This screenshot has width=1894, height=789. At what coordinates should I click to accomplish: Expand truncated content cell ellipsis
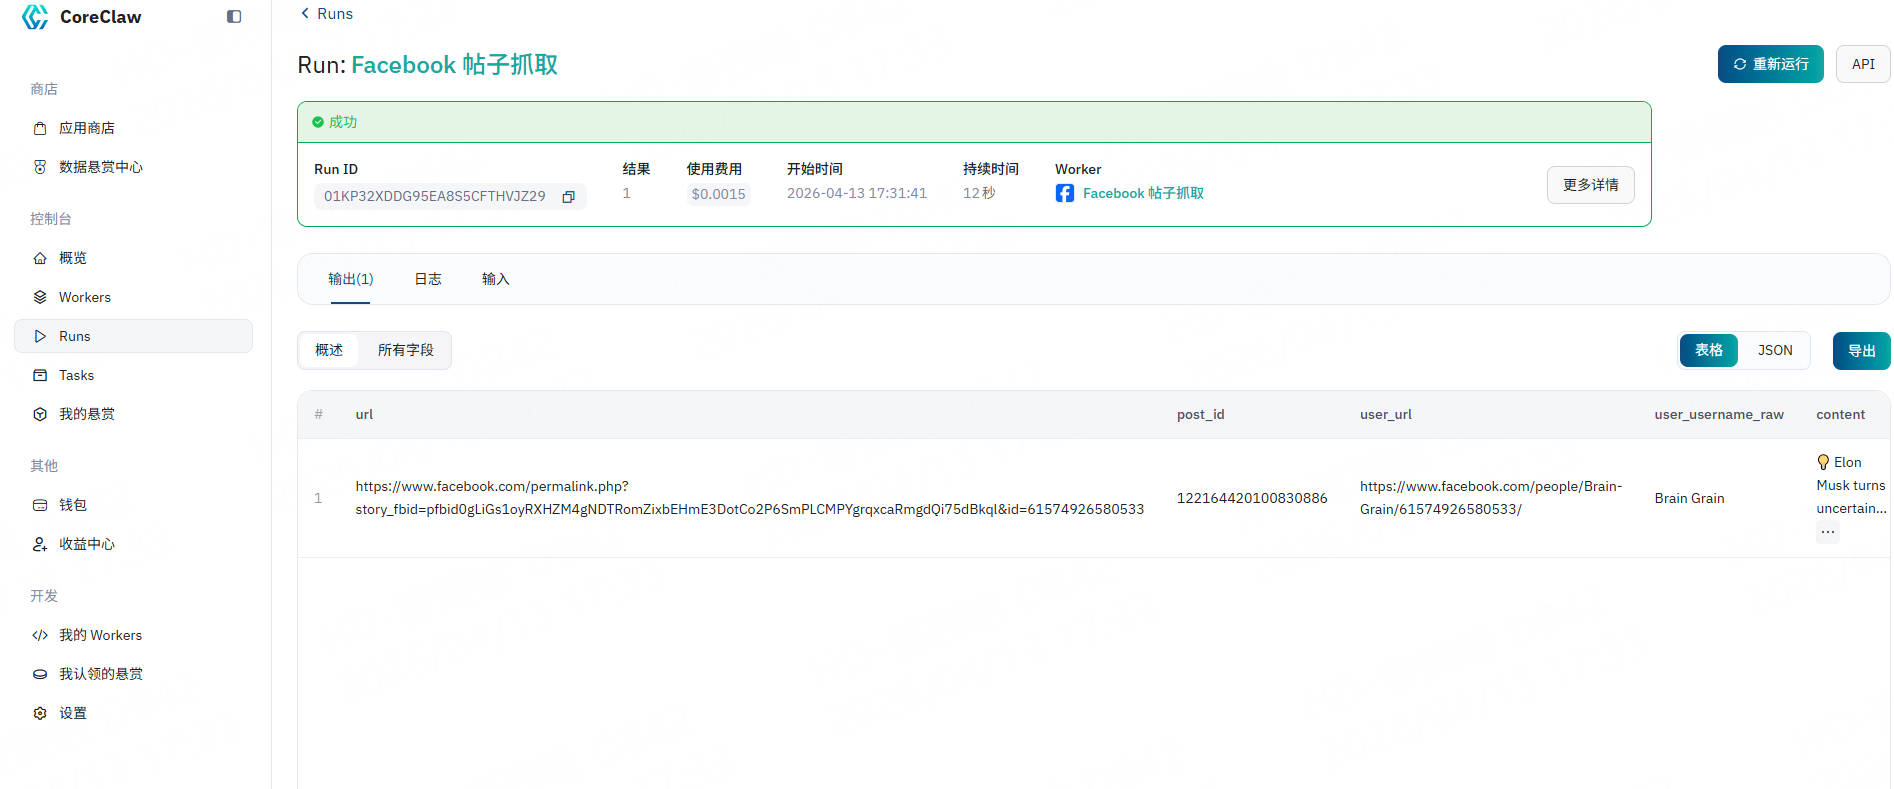click(x=1827, y=532)
